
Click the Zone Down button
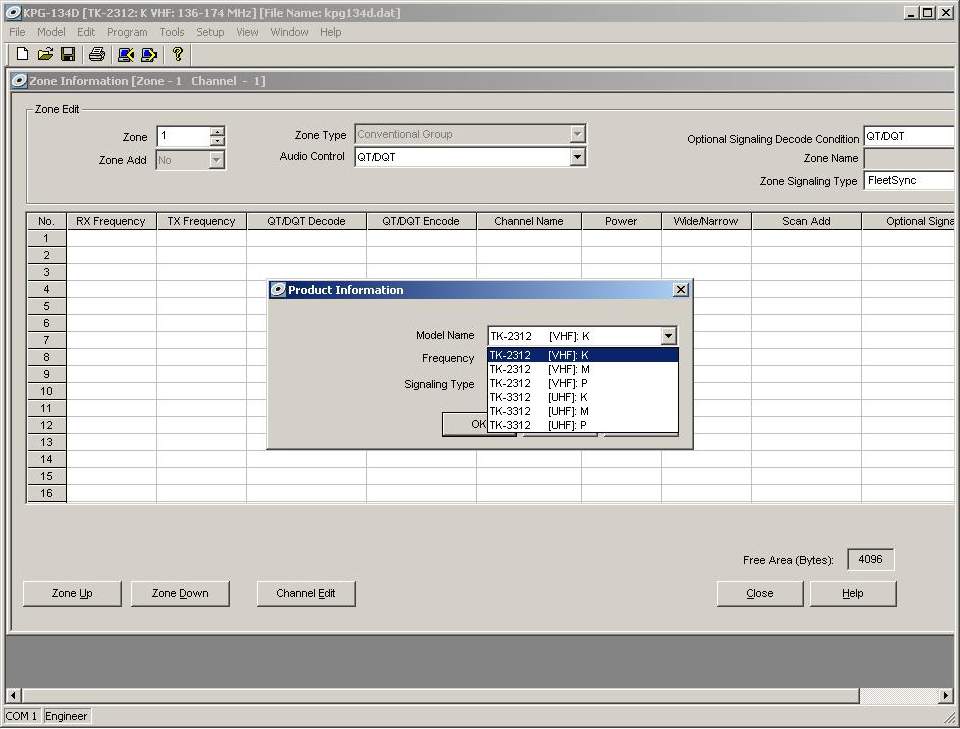[180, 593]
